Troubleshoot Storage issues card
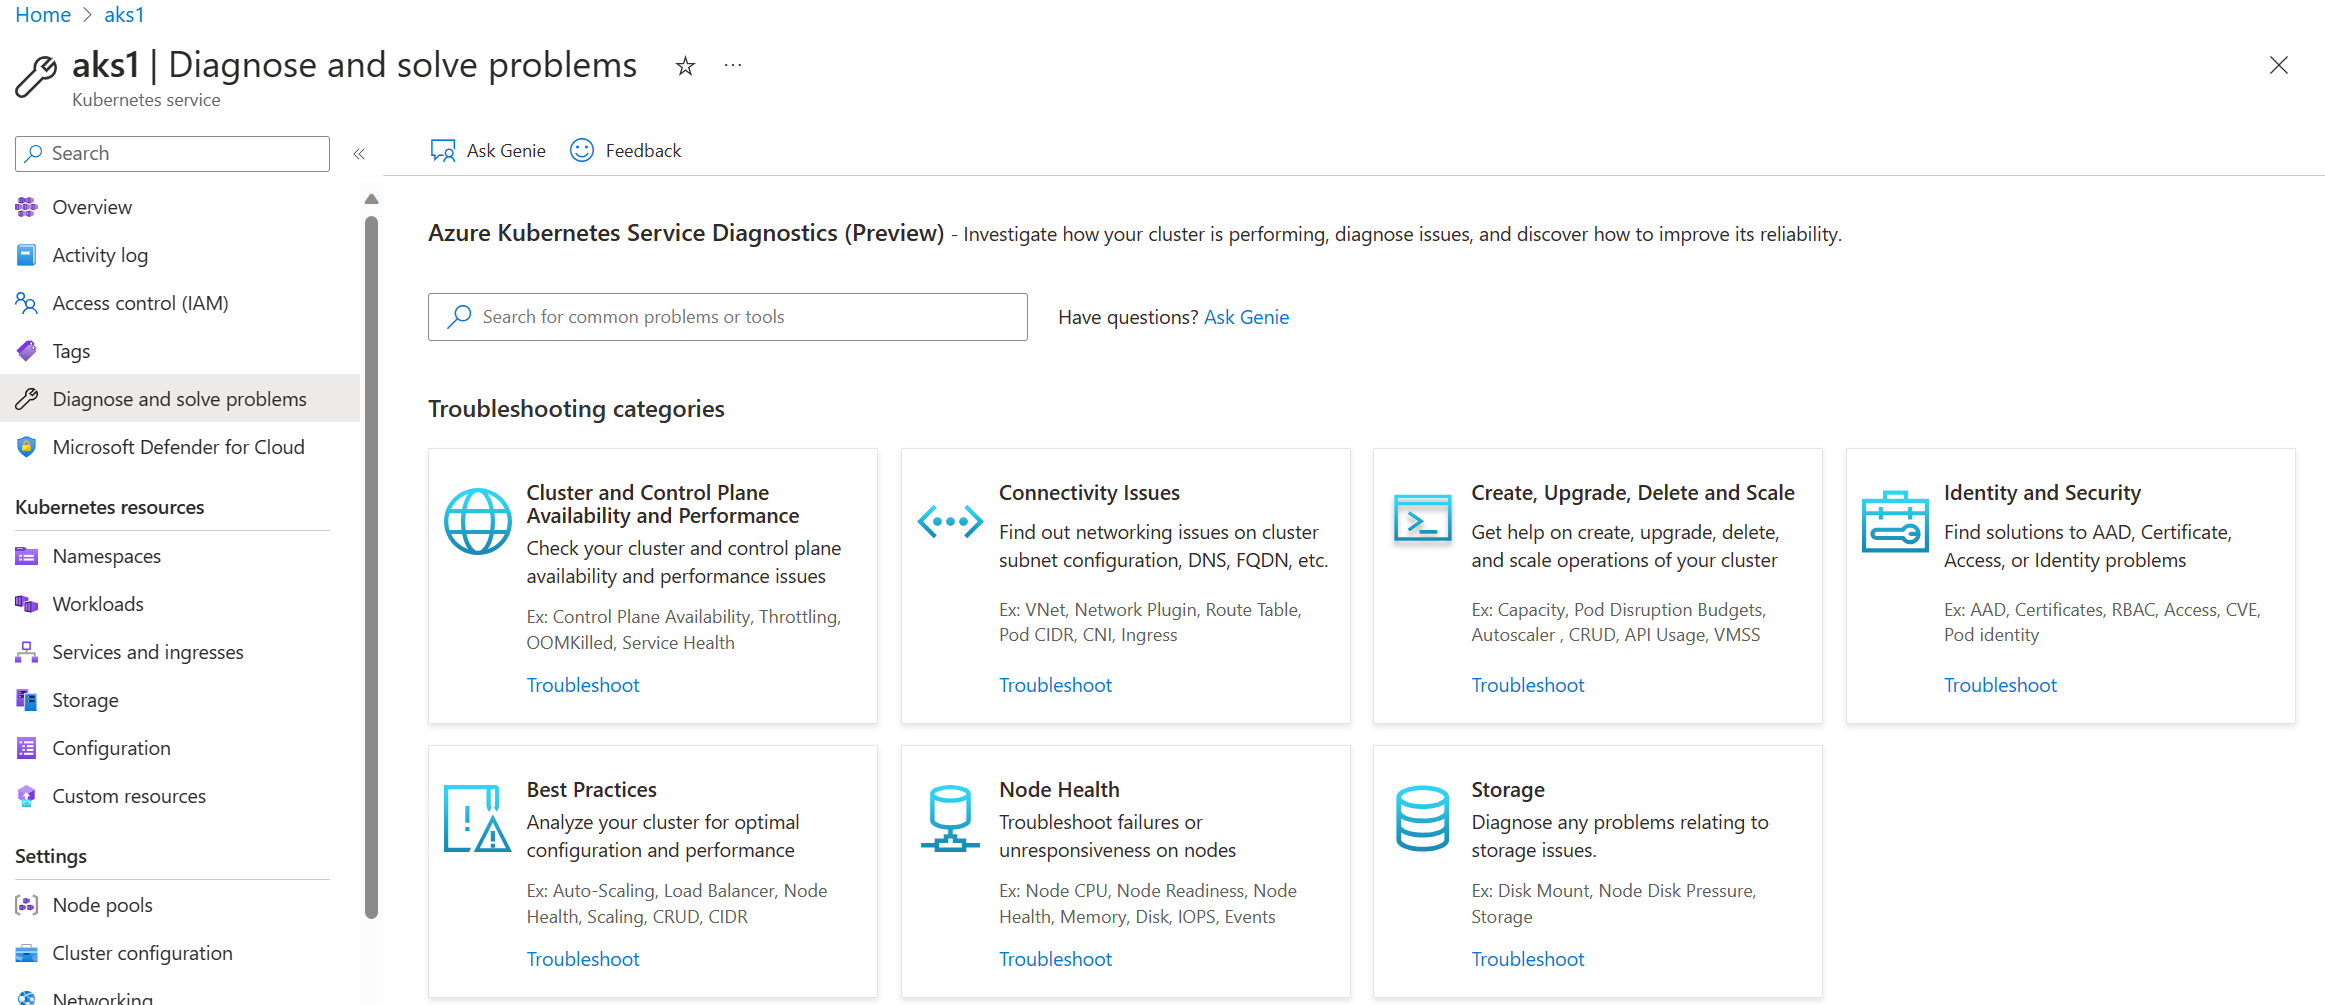 click(x=1528, y=959)
